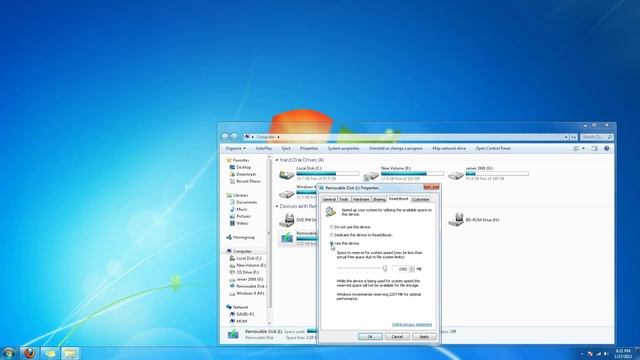Click the volume icon in system tray
Image resolution: width=640 pixels, height=360 pixels.
[606, 353]
